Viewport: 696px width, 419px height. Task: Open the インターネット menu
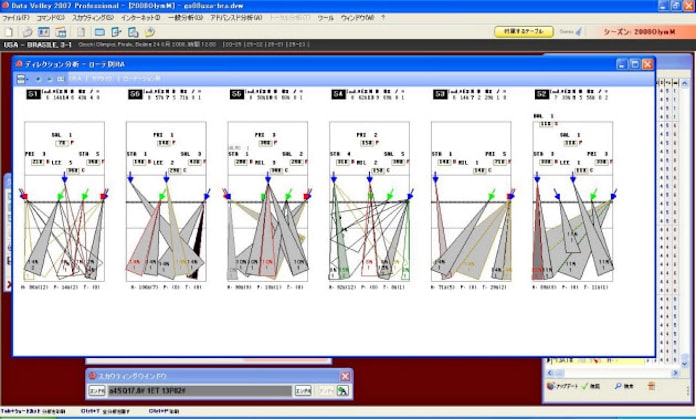coord(138,18)
